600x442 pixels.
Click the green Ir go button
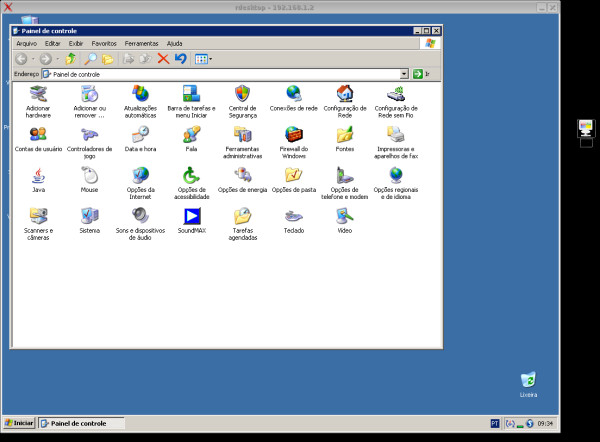421,74
